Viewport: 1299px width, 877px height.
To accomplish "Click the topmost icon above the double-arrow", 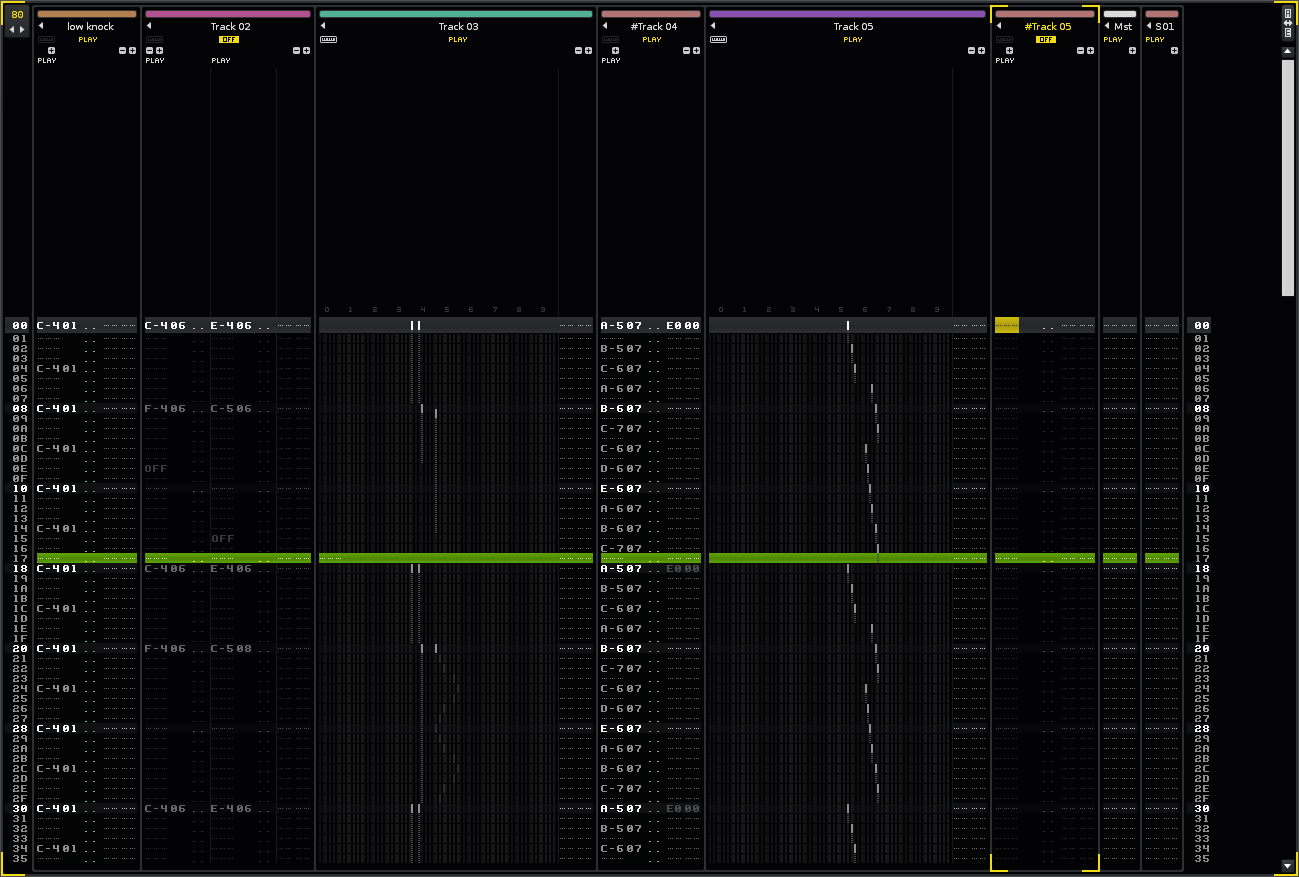I will point(1288,13).
